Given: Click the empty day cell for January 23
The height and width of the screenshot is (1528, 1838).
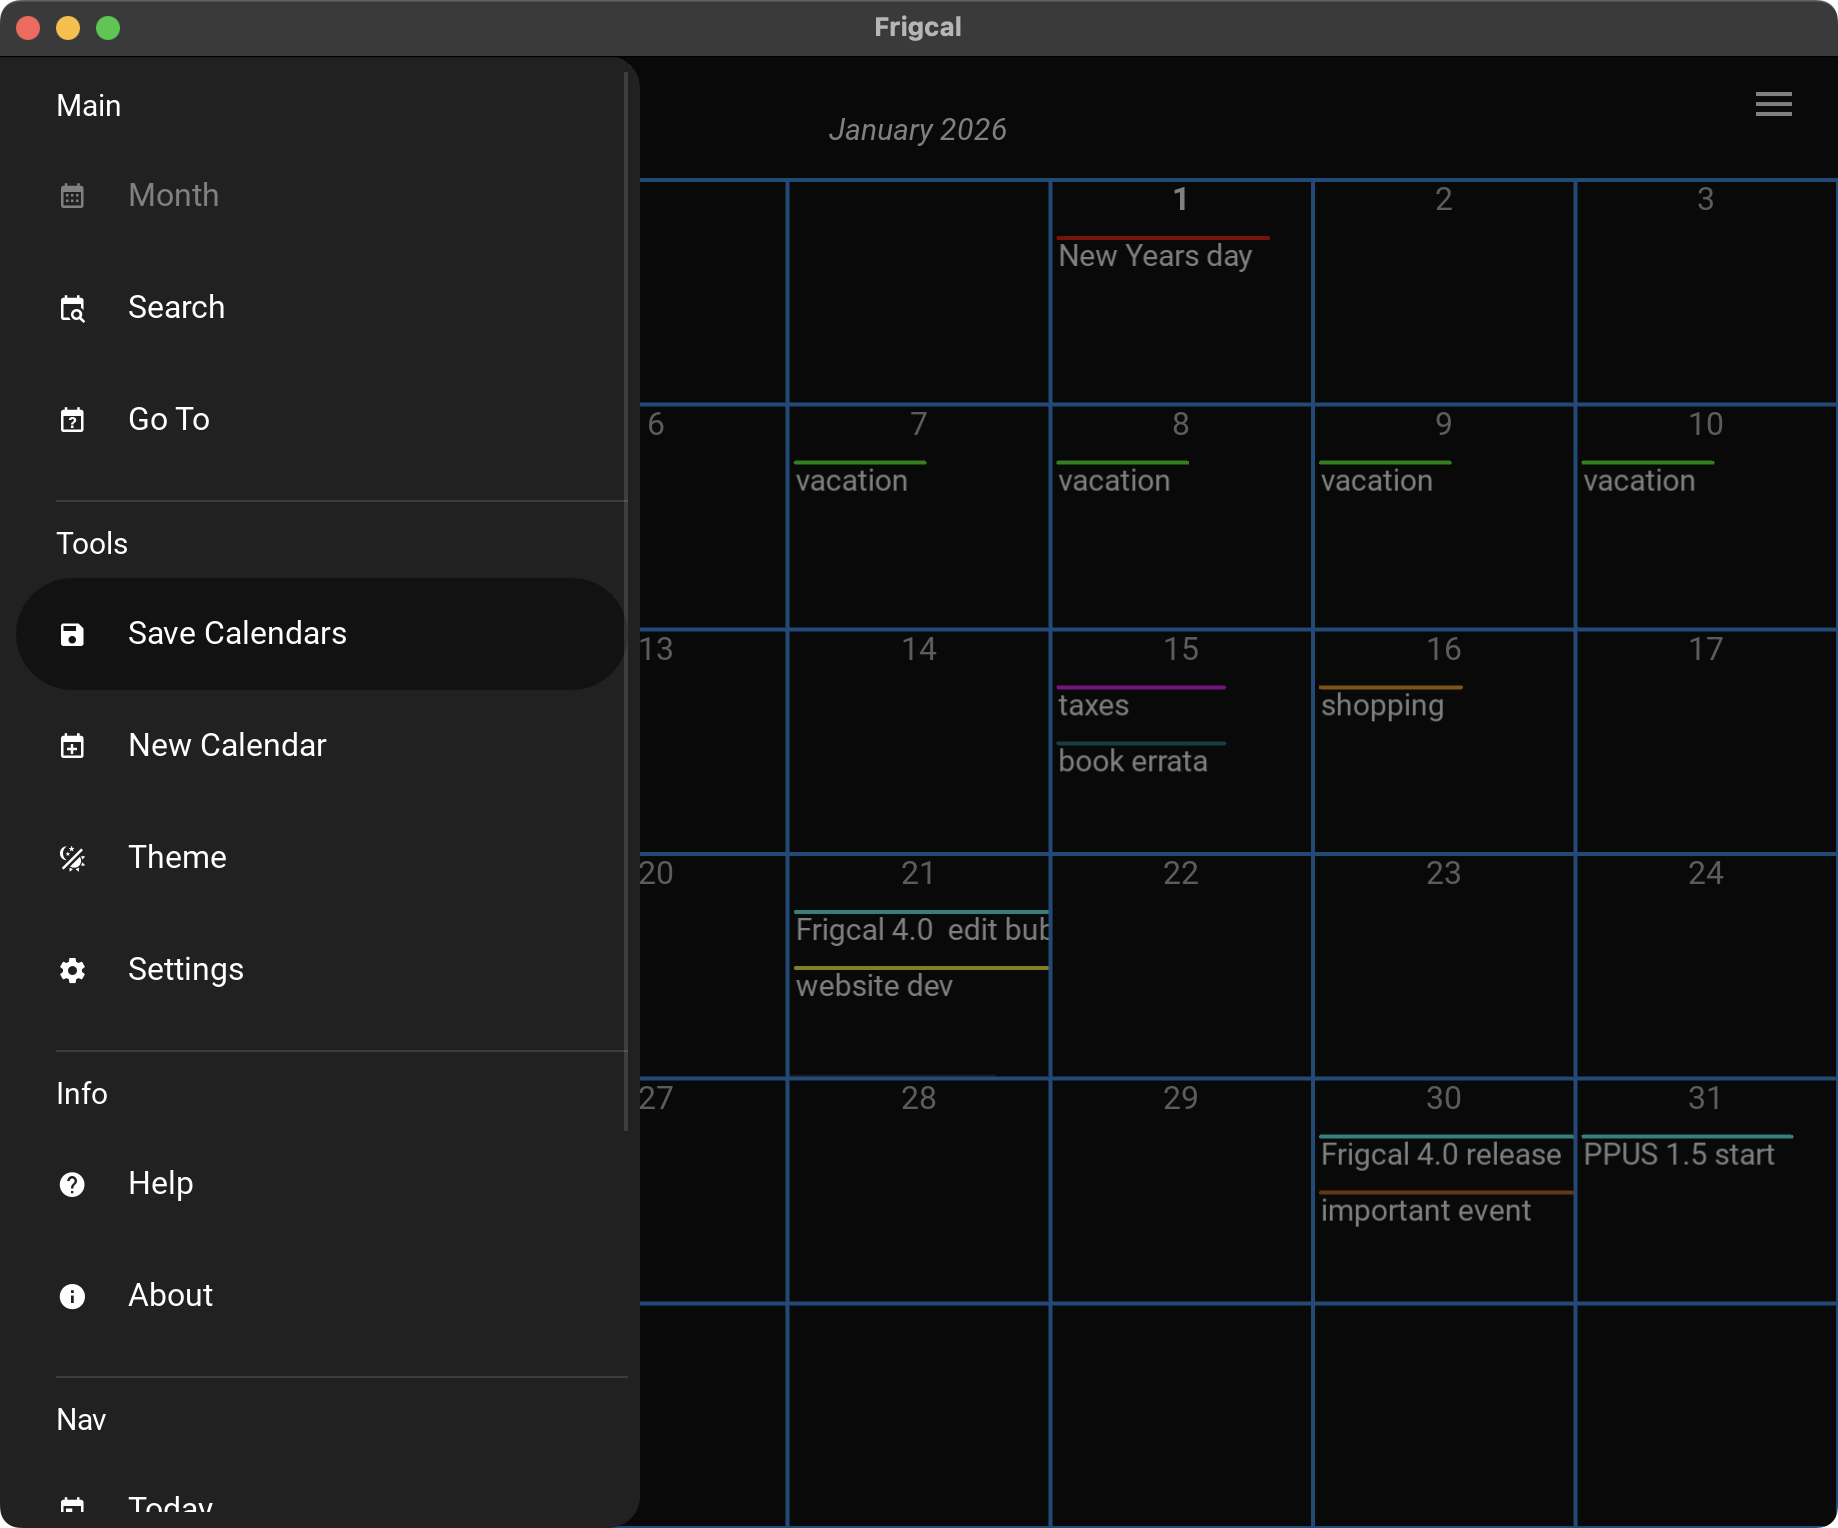Looking at the screenshot, I should 1443,980.
